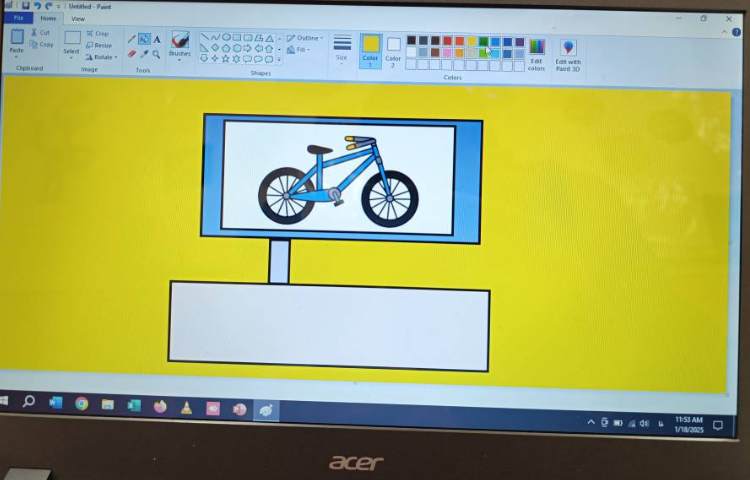Select the Eraser tool
The height and width of the screenshot is (480, 750).
(132, 54)
